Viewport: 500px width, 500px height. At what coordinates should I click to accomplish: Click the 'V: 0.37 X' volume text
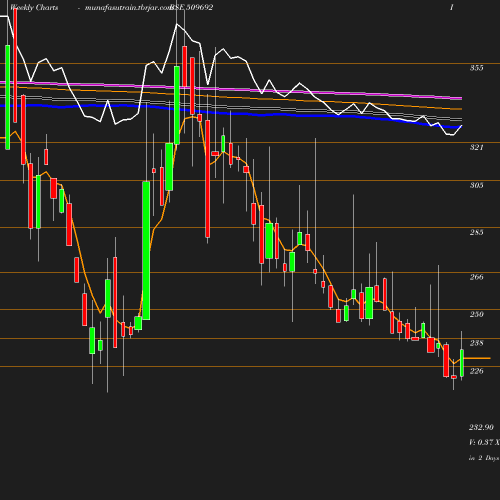click(484, 442)
